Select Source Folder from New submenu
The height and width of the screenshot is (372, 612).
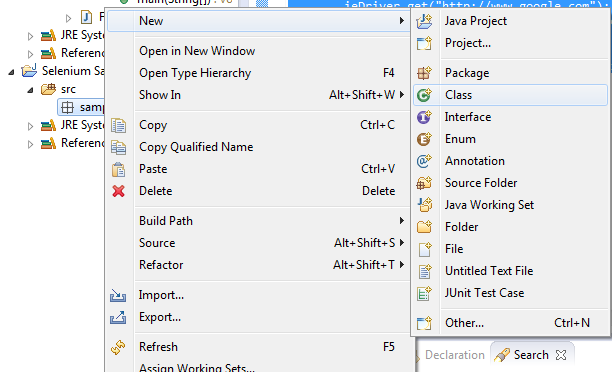(x=481, y=183)
